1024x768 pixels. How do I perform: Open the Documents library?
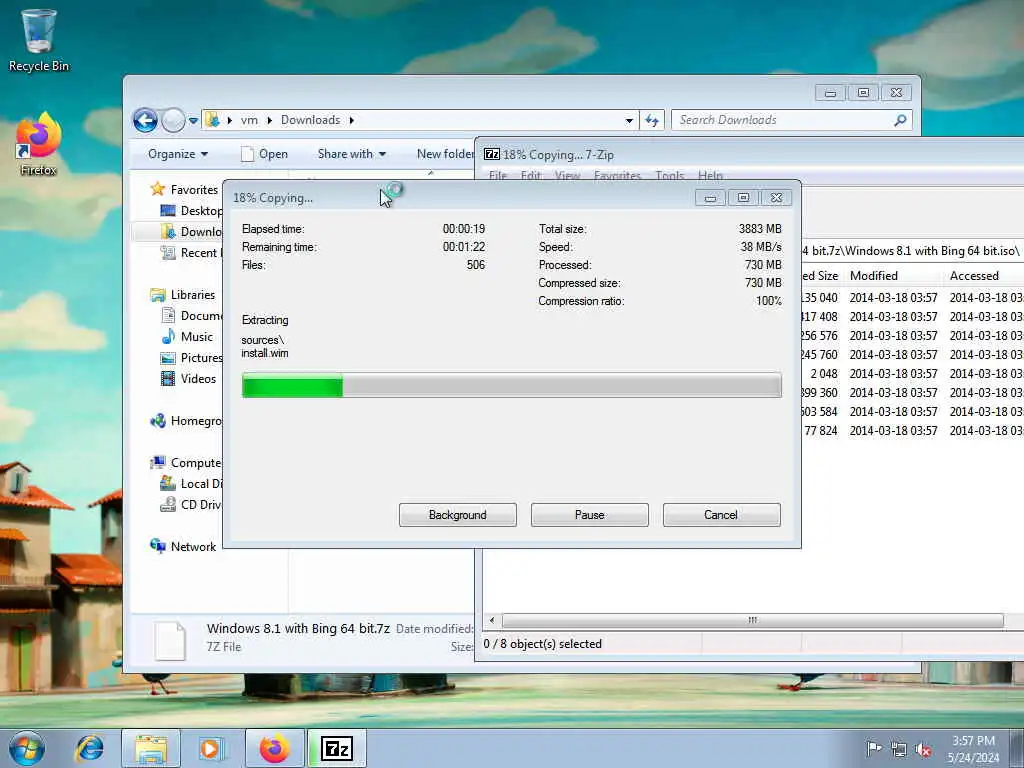point(191,316)
